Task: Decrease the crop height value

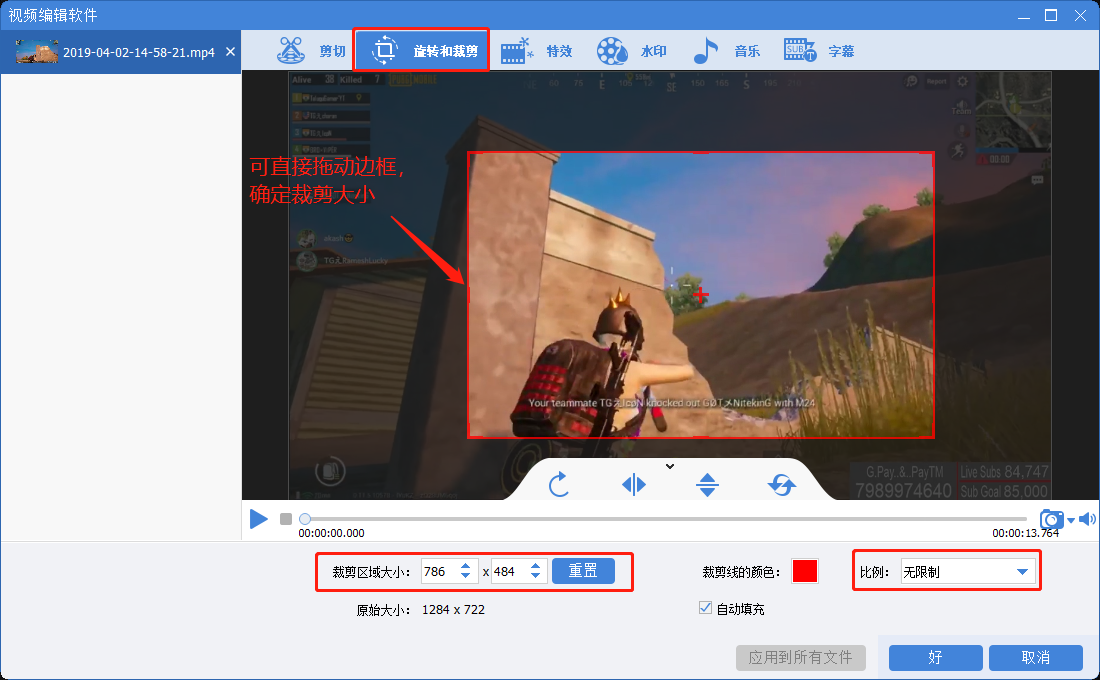Action: click(x=536, y=577)
